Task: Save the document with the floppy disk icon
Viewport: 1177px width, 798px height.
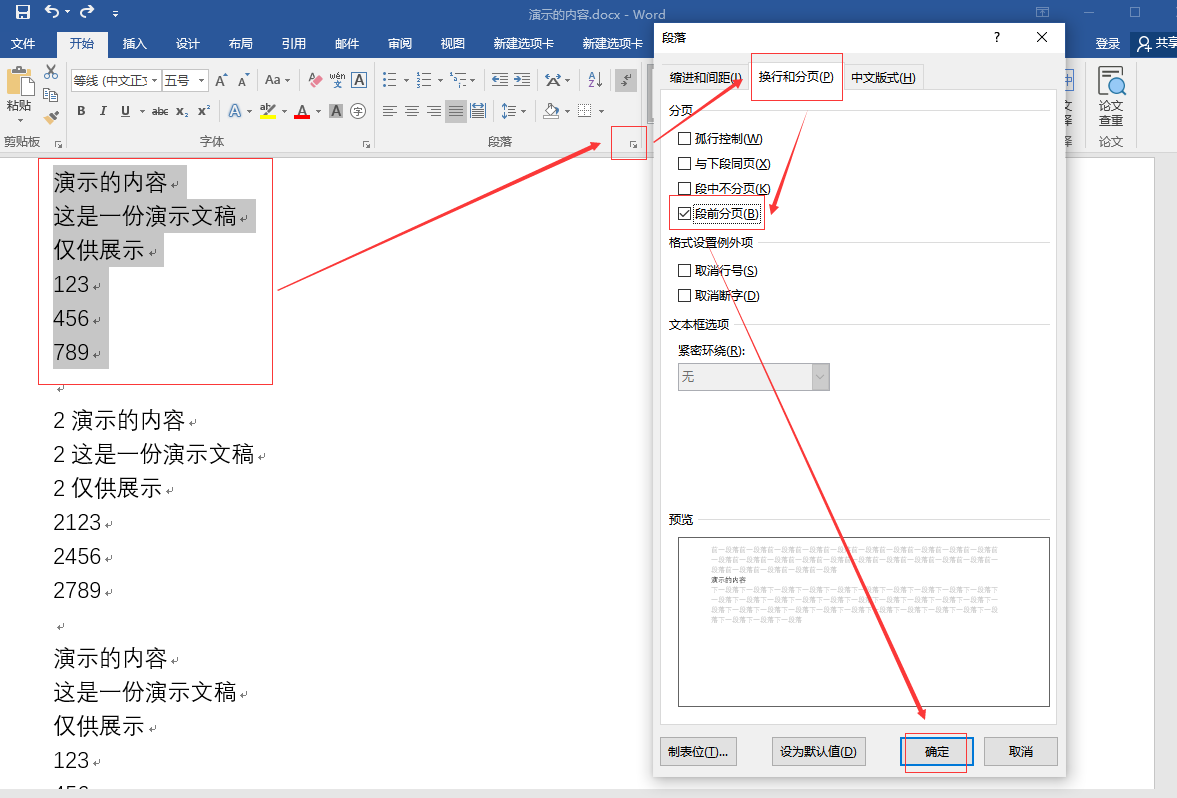Action: [23, 12]
